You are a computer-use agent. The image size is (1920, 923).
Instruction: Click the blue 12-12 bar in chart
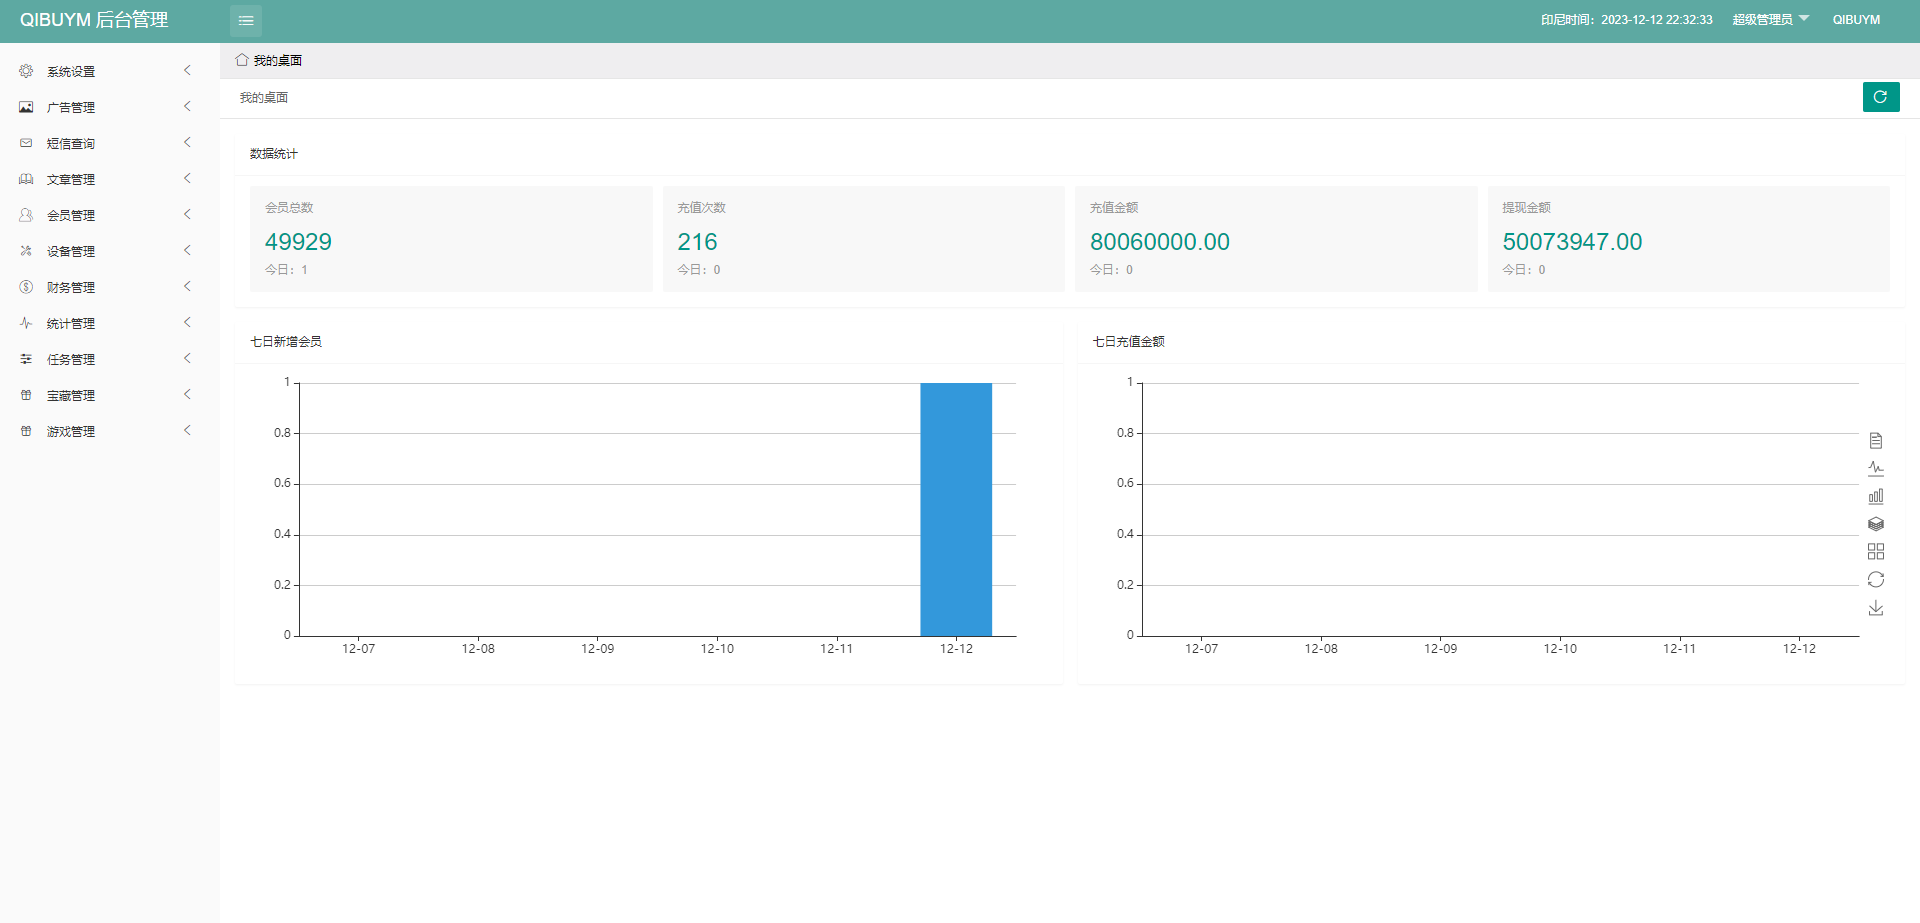pyautogui.click(x=956, y=509)
